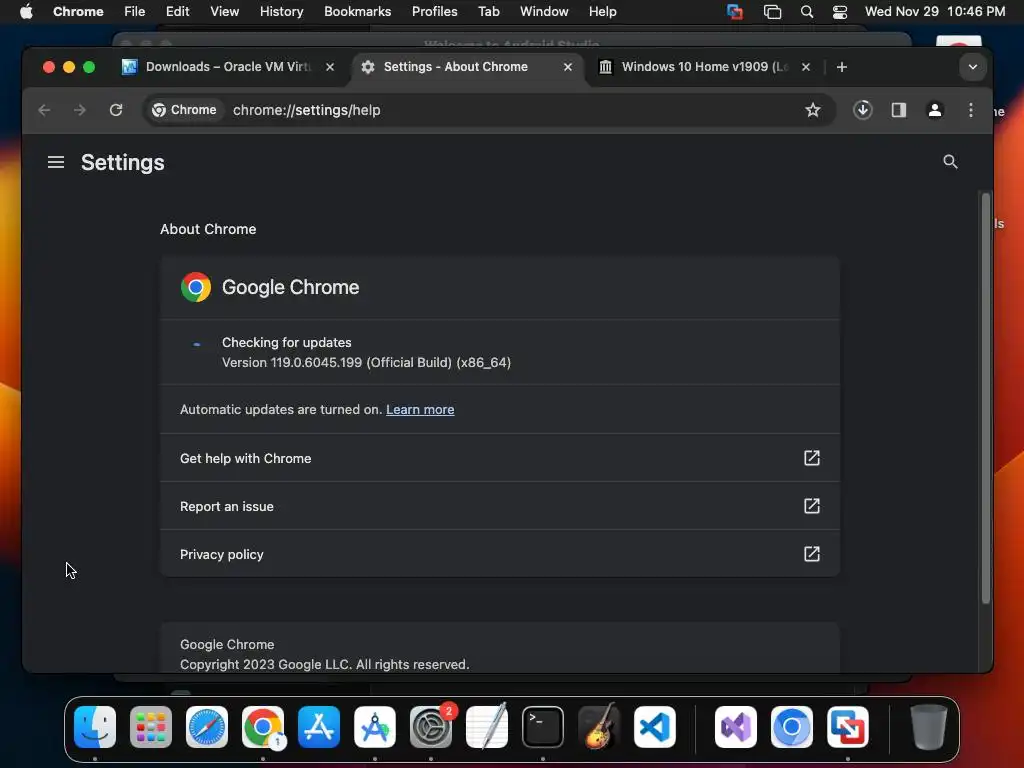Viewport: 1024px width, 768px height.
Task: Click the About Chrome heading
Action: (x=208, y=229)
